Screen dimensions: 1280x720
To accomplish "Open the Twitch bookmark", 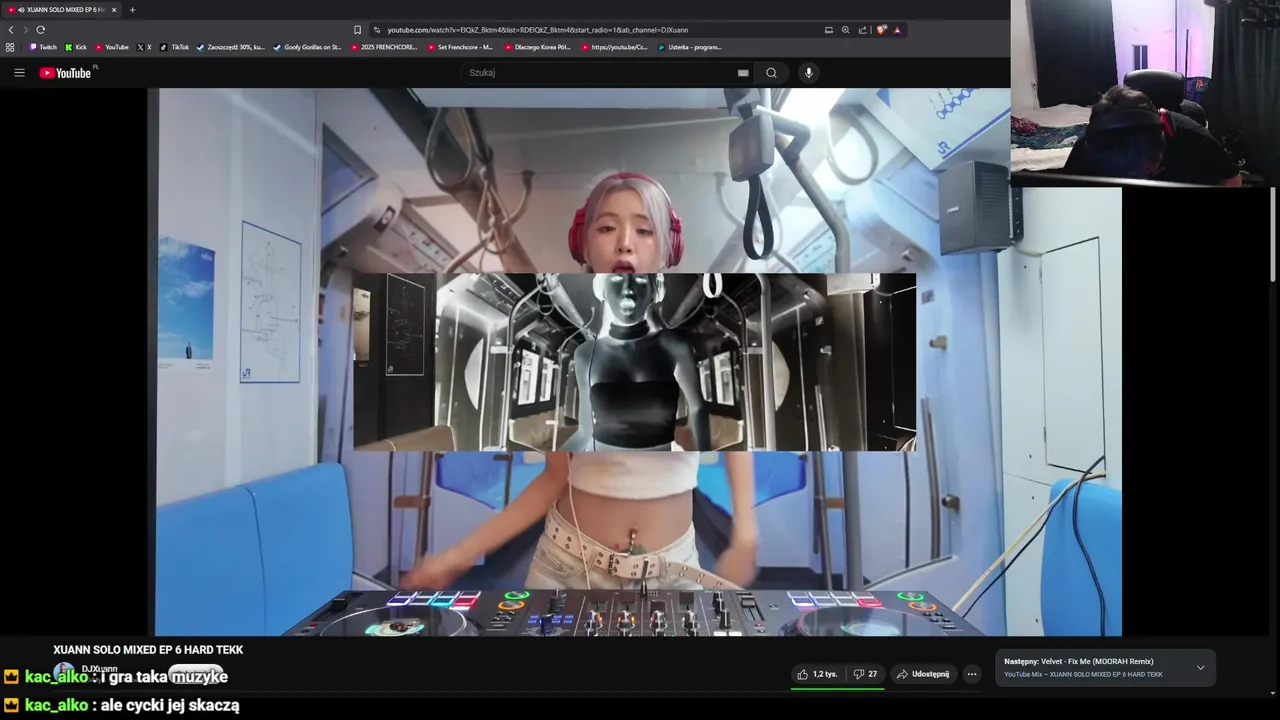I will pos(43,47).
